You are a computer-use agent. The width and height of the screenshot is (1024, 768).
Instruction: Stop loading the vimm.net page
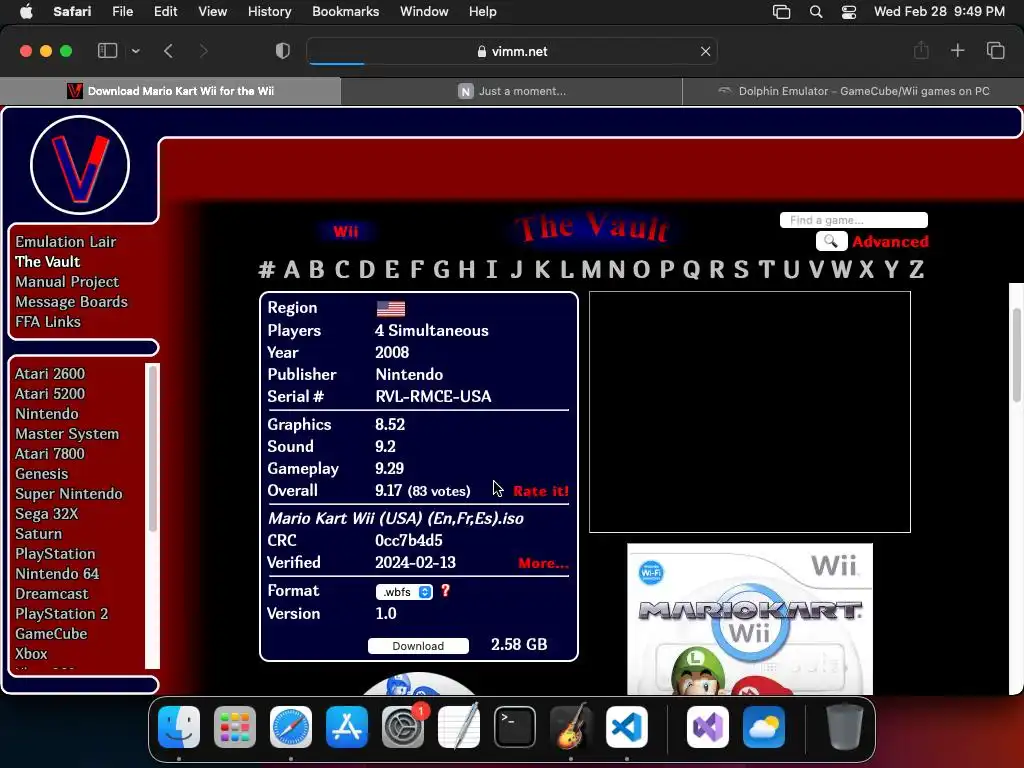tap(705, 51)
